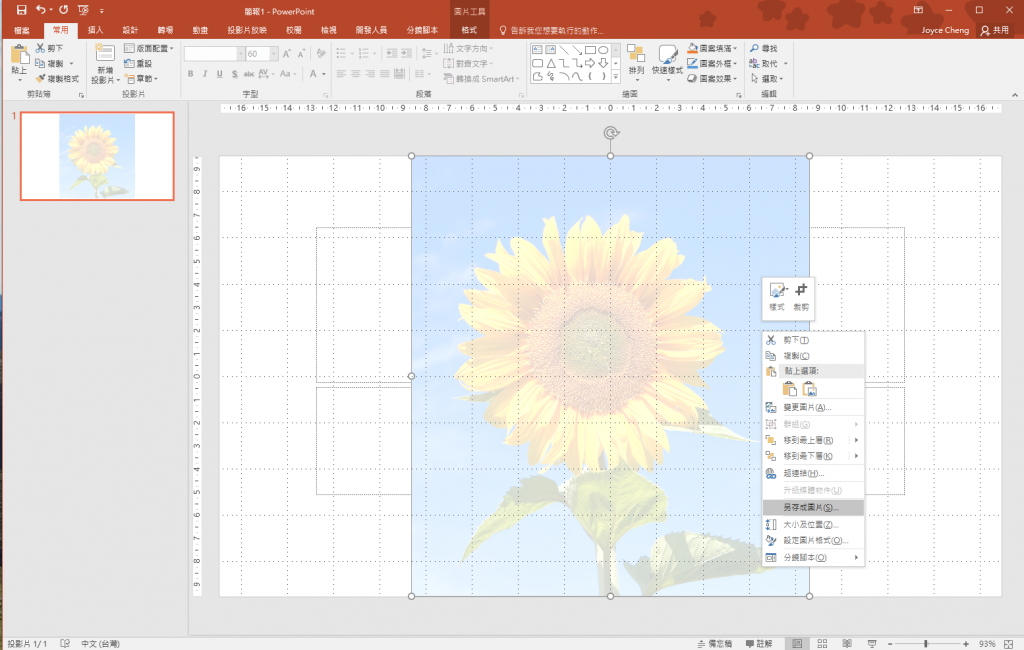1024x650 pixels.
Task: Toggle Bold formatting in font group
Action: coord(190,74)
